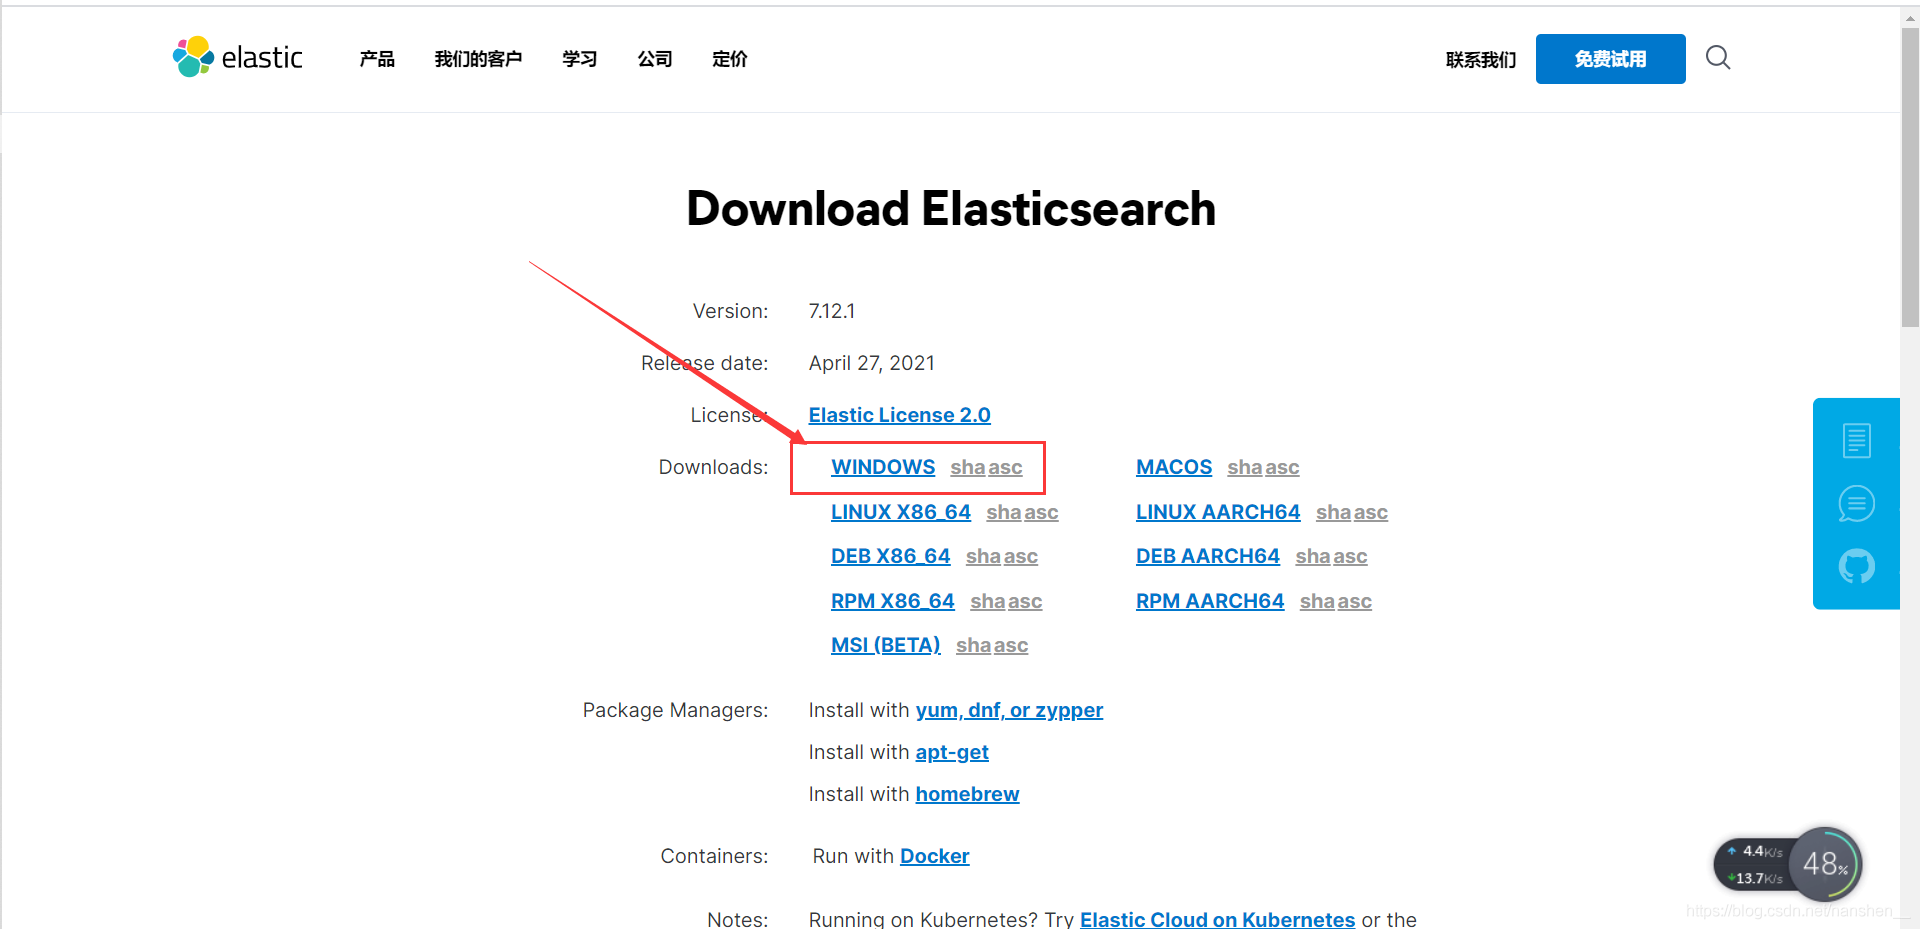Click the sha link next to LINUX AARCH64
Screen dimensions: 1920x929
click(x=1333, y=512)
